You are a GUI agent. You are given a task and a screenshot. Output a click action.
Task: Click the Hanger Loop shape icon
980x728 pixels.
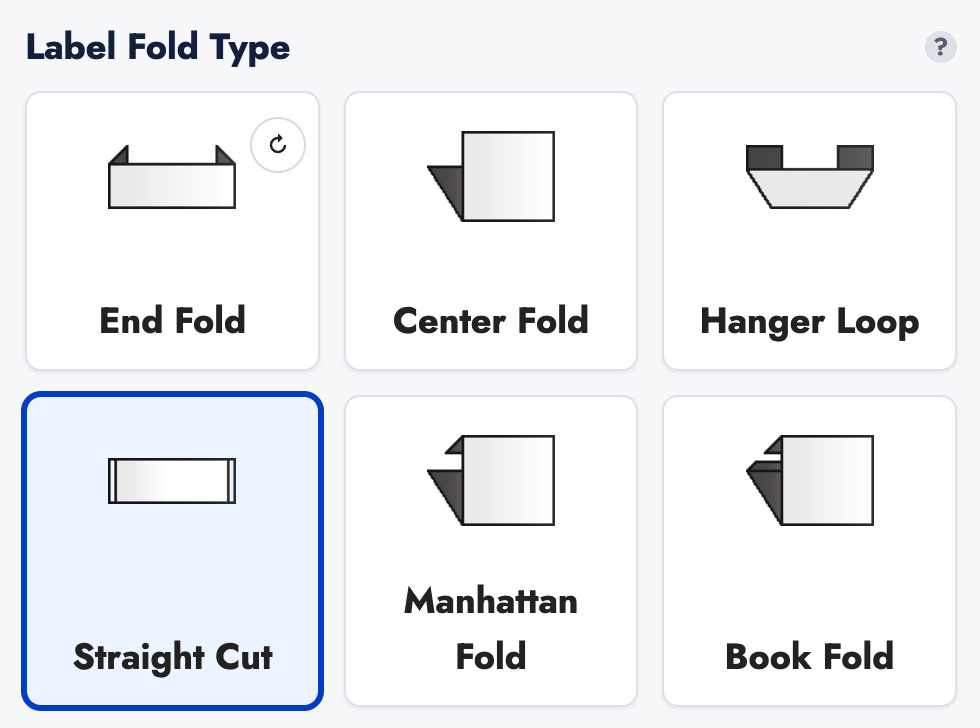pos(810,176)
